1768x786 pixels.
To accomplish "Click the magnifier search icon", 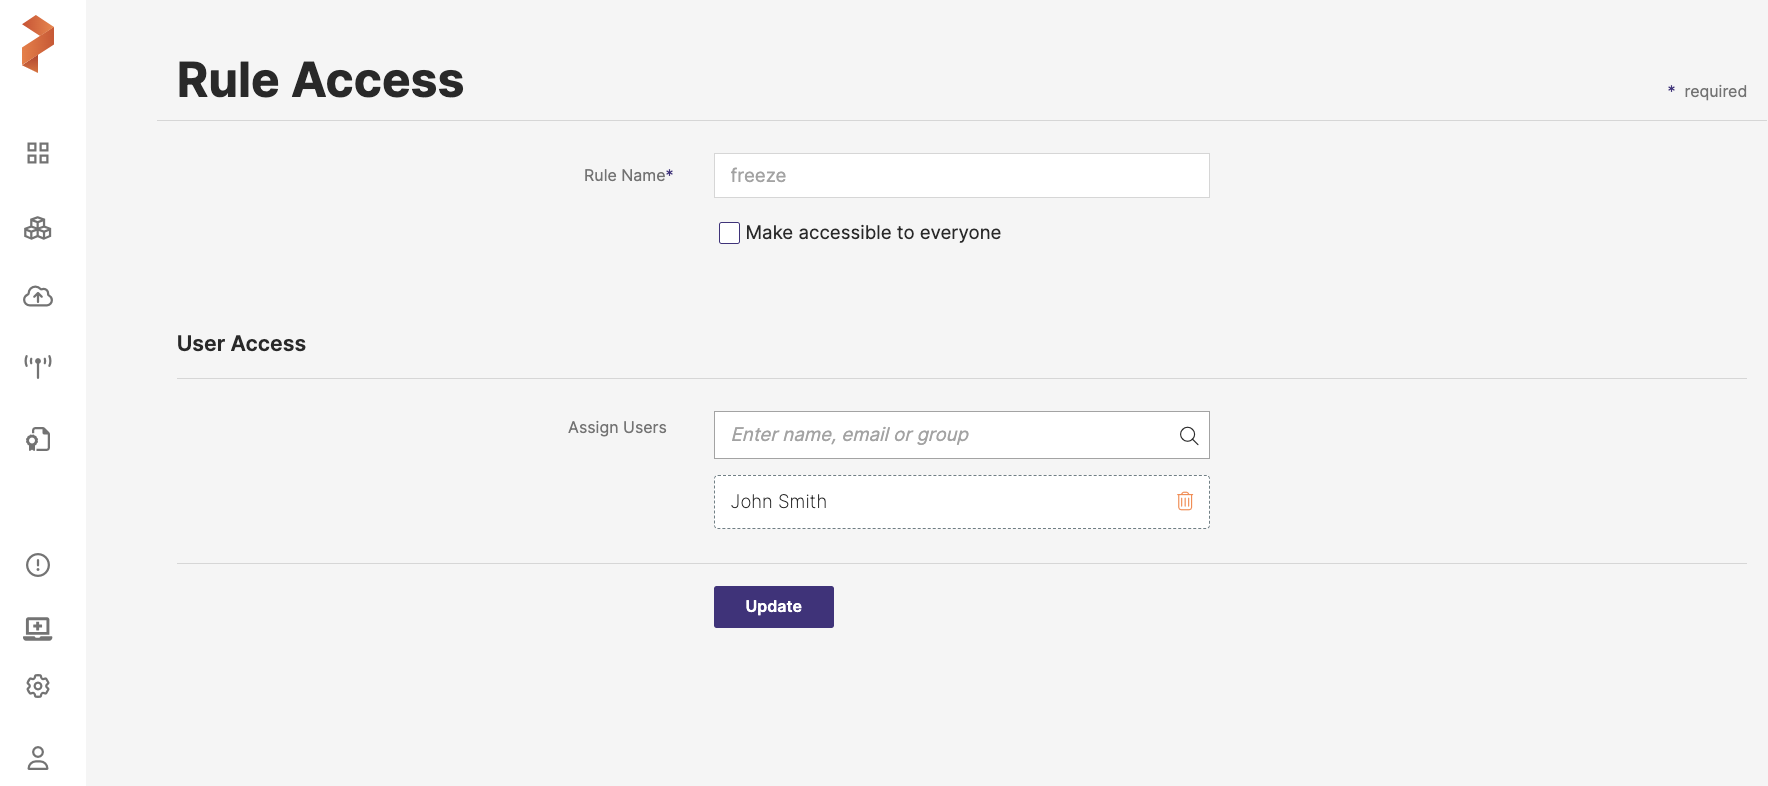I will 1188,435.
